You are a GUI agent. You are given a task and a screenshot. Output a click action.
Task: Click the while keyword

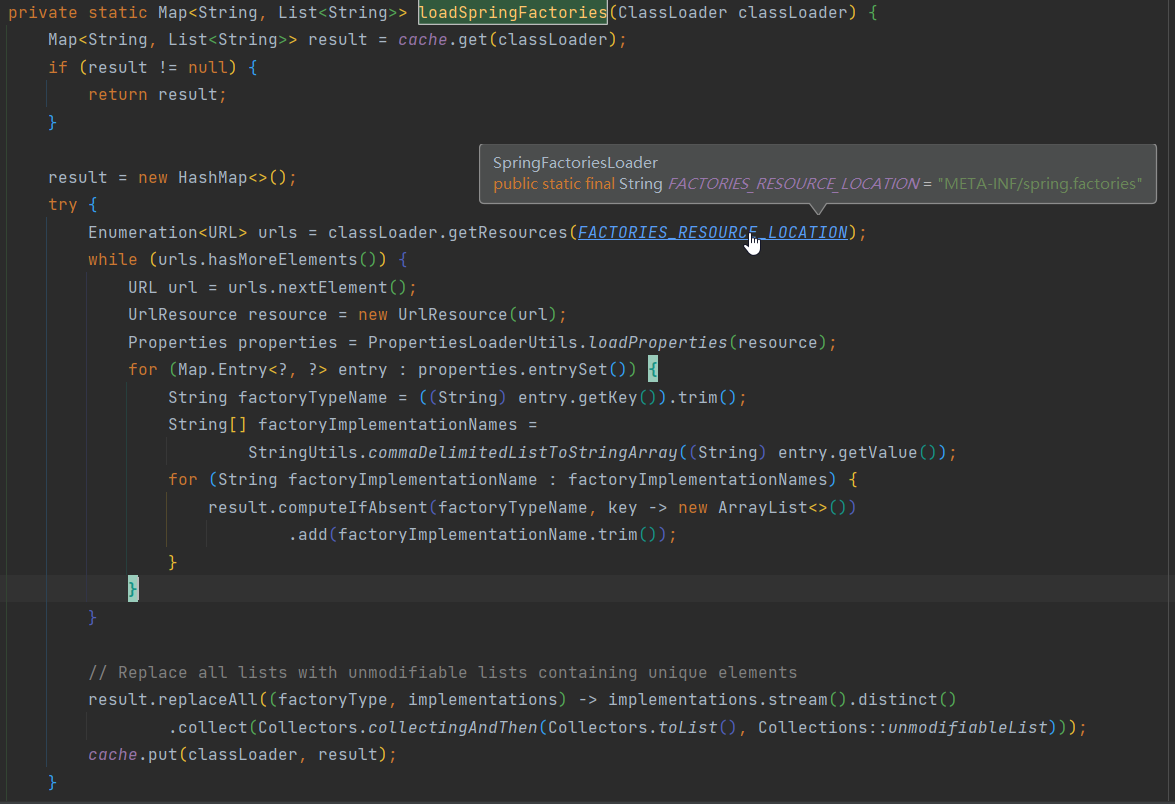pos(112,260)
